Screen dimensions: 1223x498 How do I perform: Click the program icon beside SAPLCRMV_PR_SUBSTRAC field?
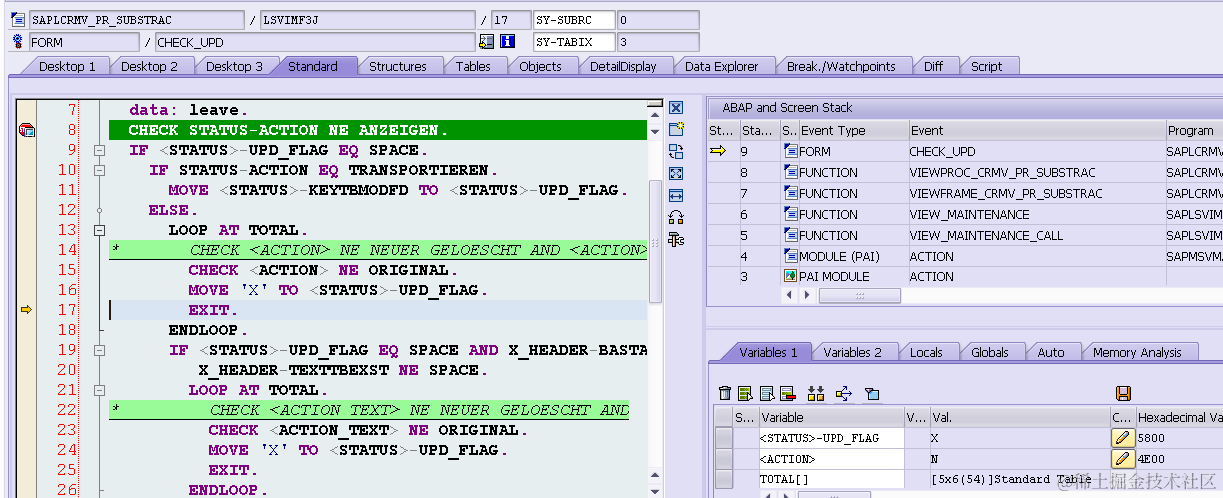point(17,20)
